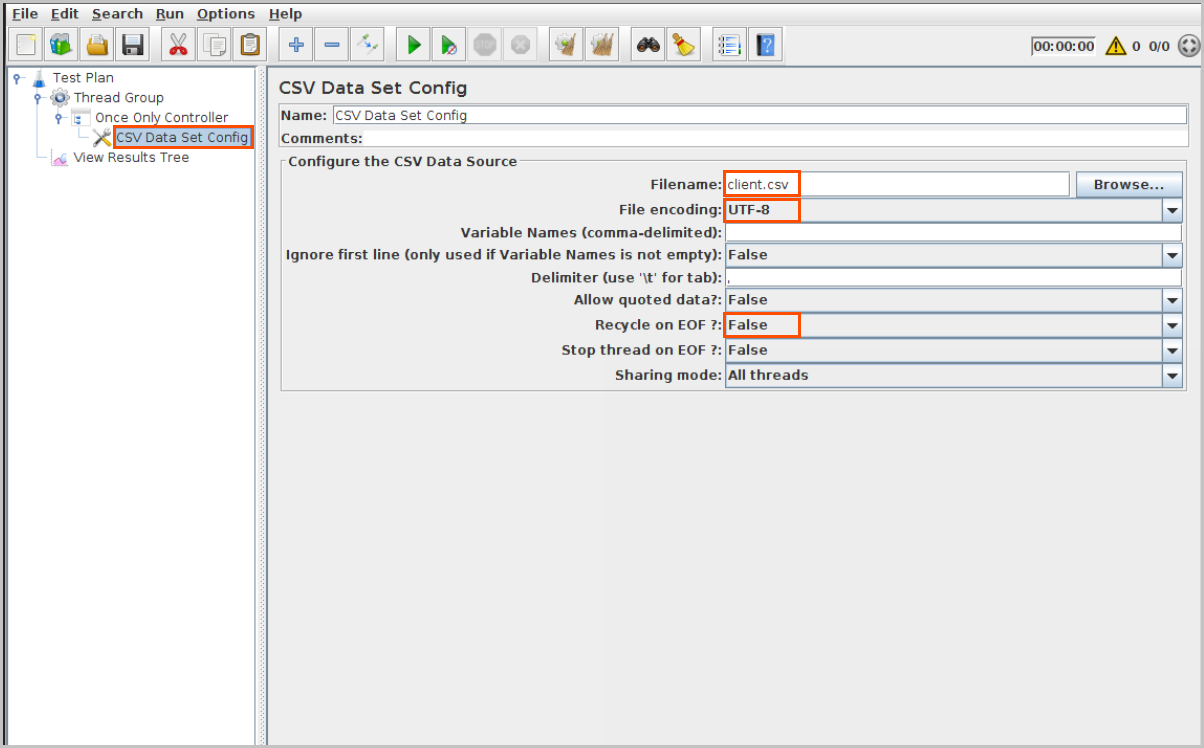Viewport: 1204px width, 748px height.
Task: Click the Comments field
Action: pos(777,138)
